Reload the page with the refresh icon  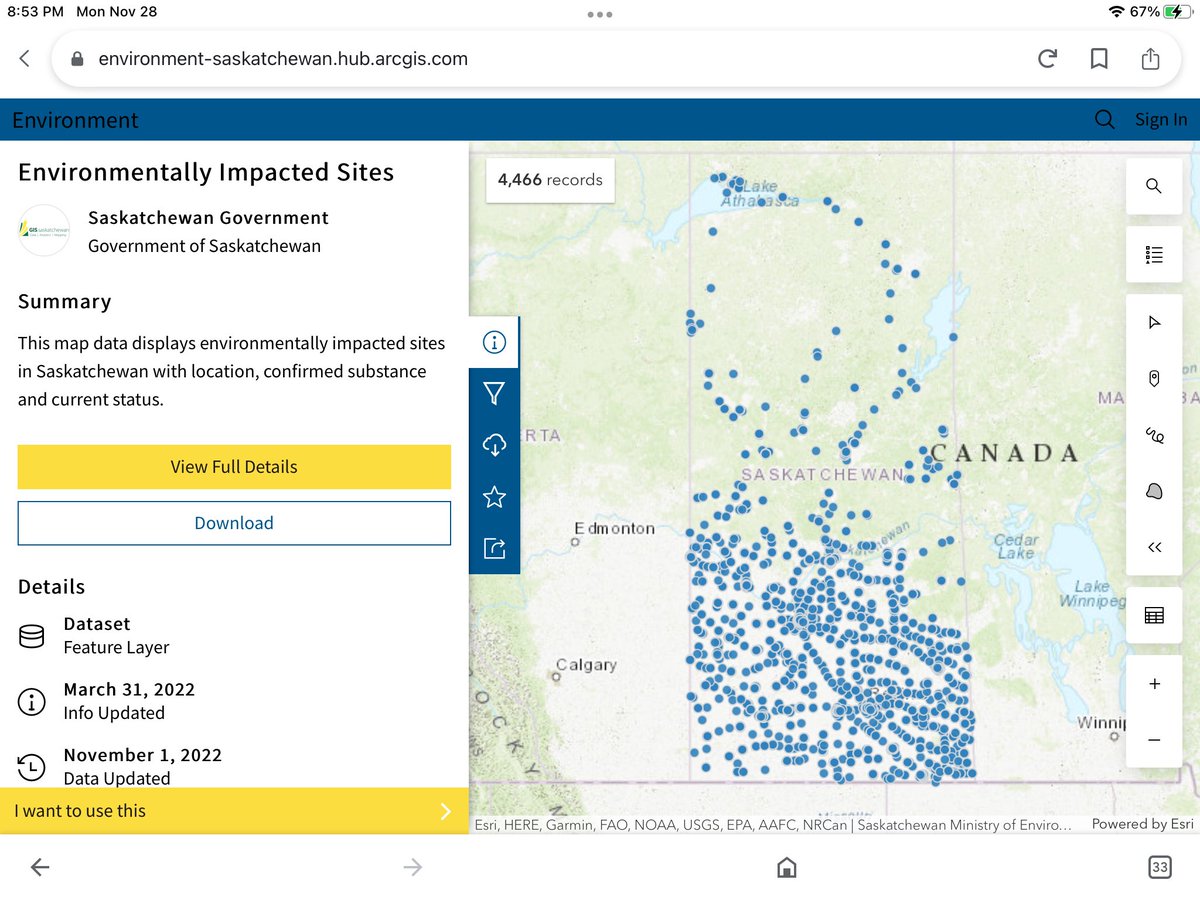coord(1047,59)
